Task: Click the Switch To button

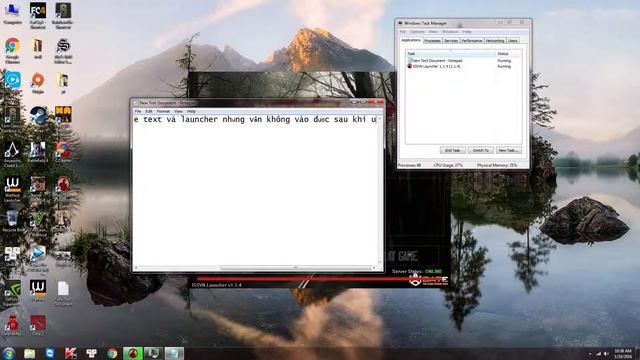Action: tap(480, 150)
